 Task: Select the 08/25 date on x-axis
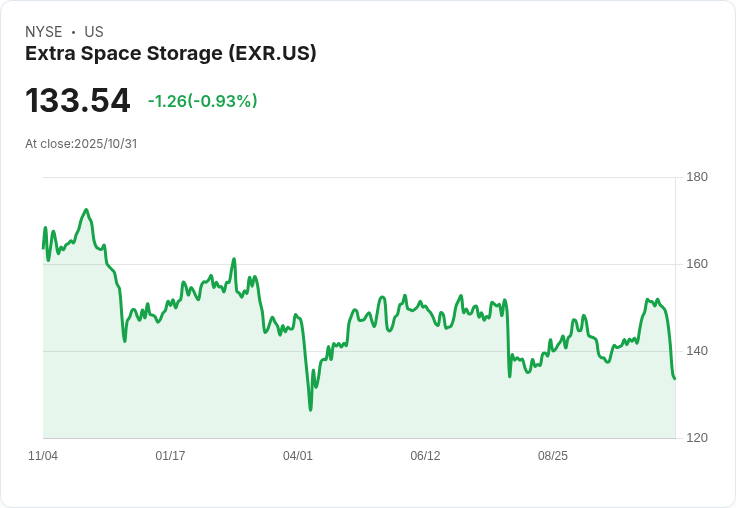pos(553,456)
